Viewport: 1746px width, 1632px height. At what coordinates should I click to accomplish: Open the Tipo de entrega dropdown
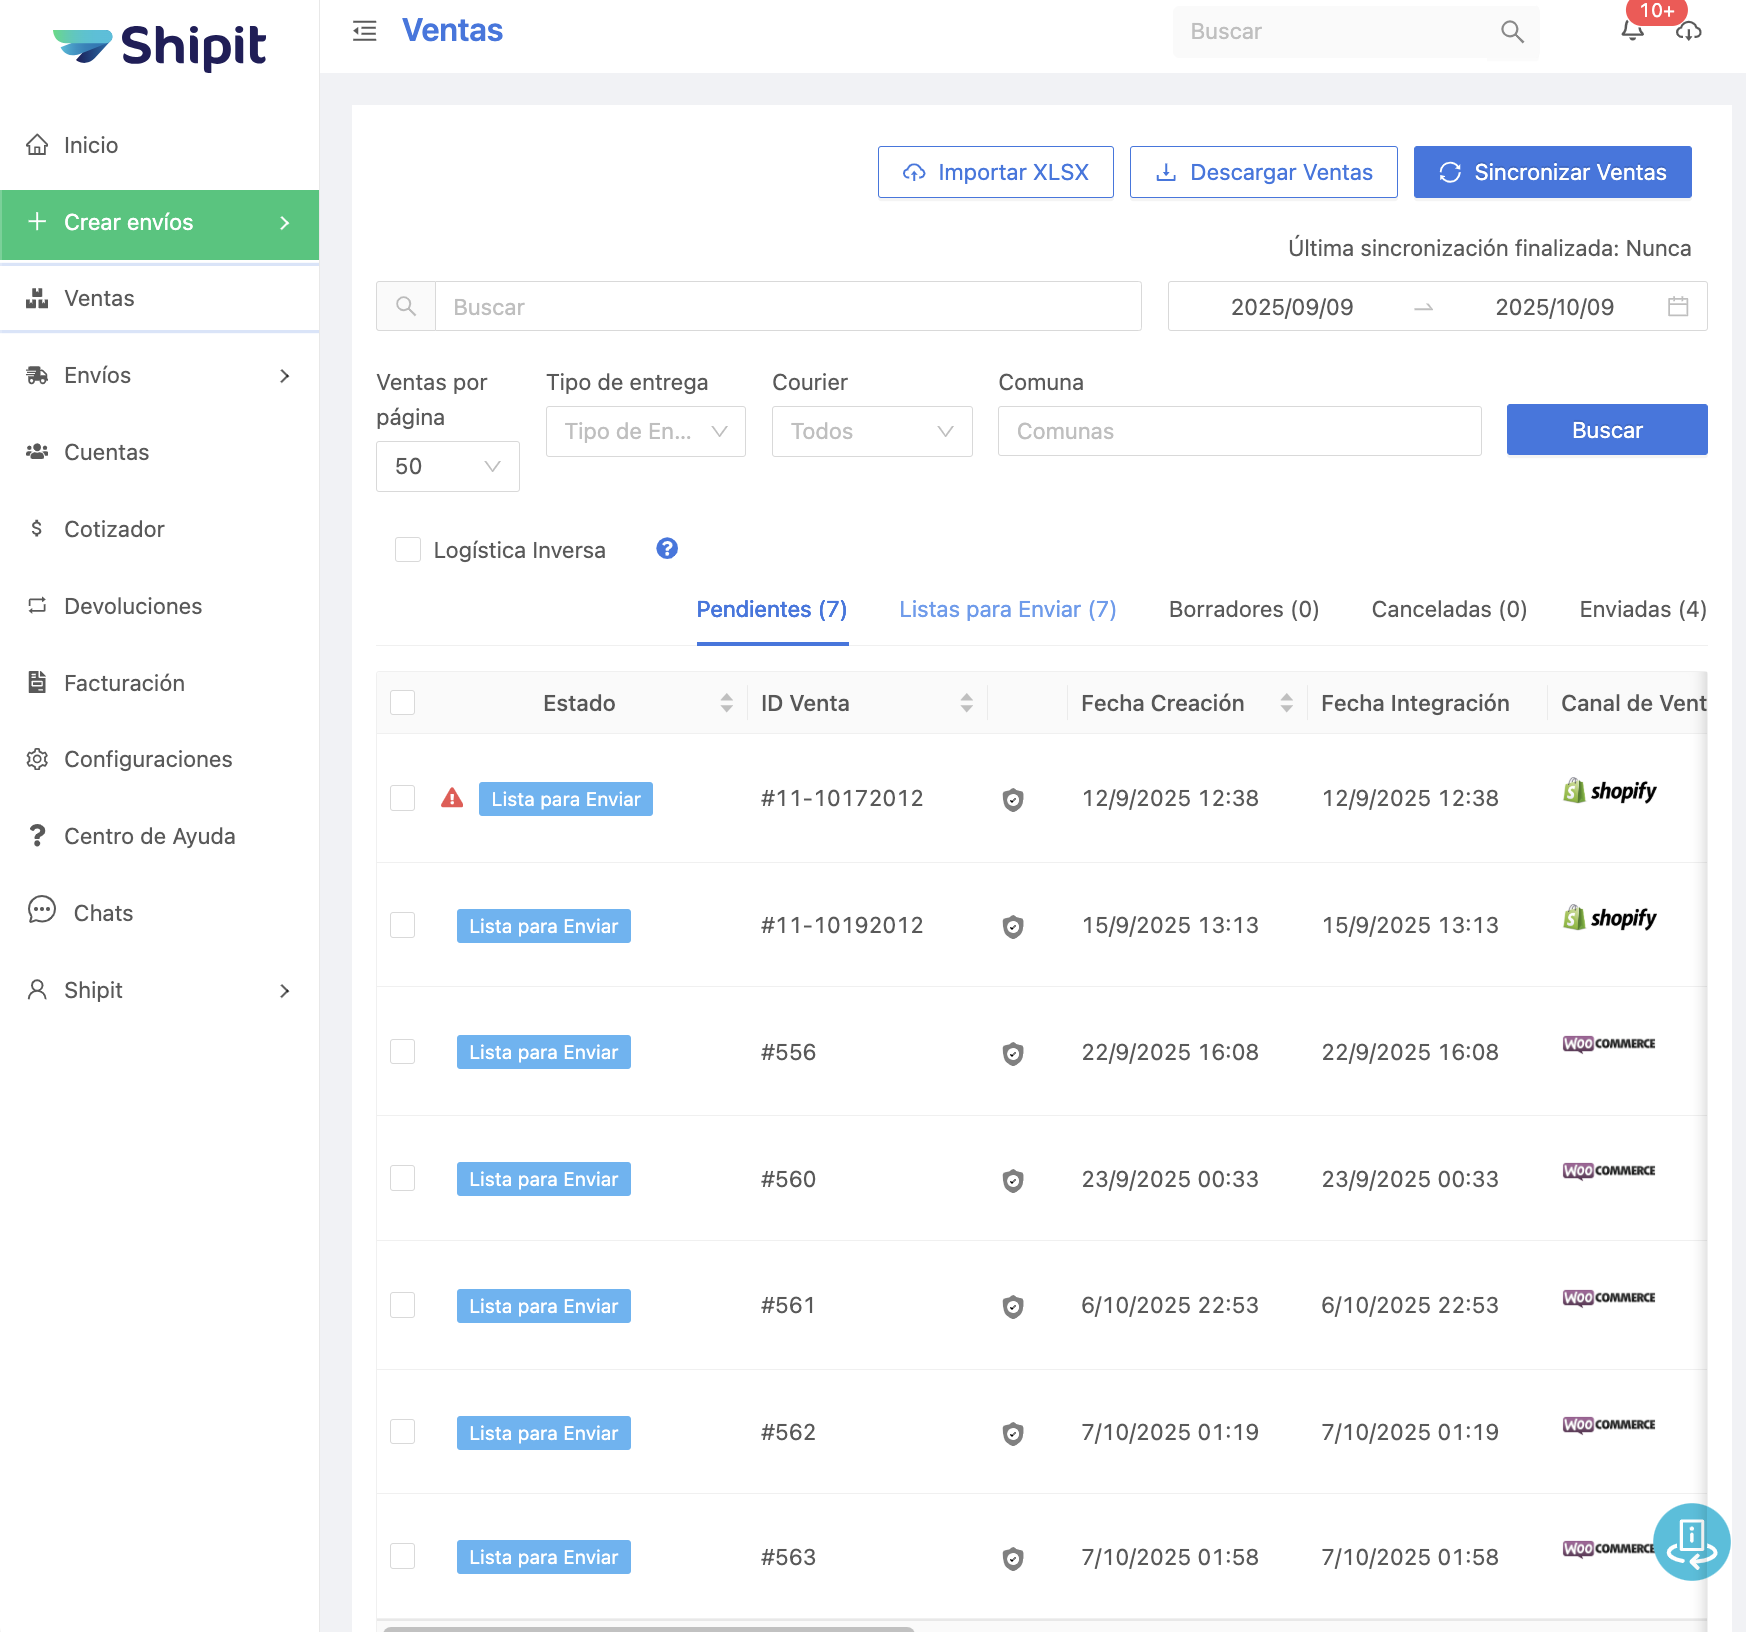point(645,432)
